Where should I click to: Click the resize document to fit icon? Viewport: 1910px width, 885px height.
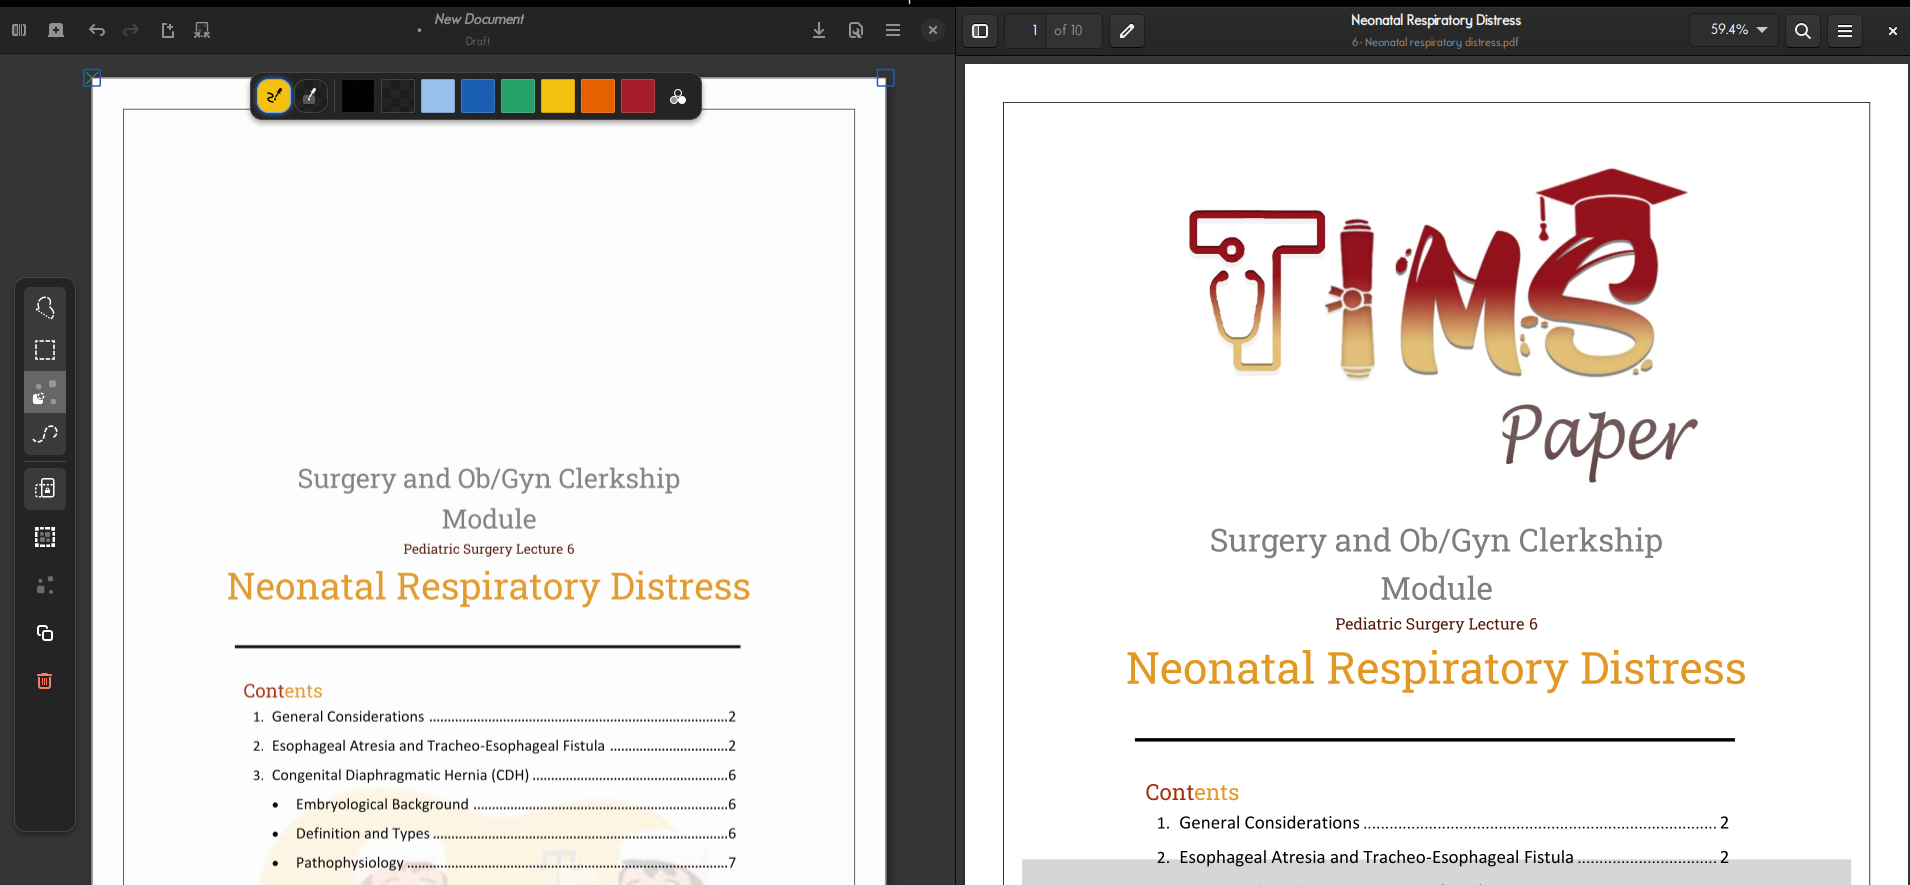(x=202, y=30)
